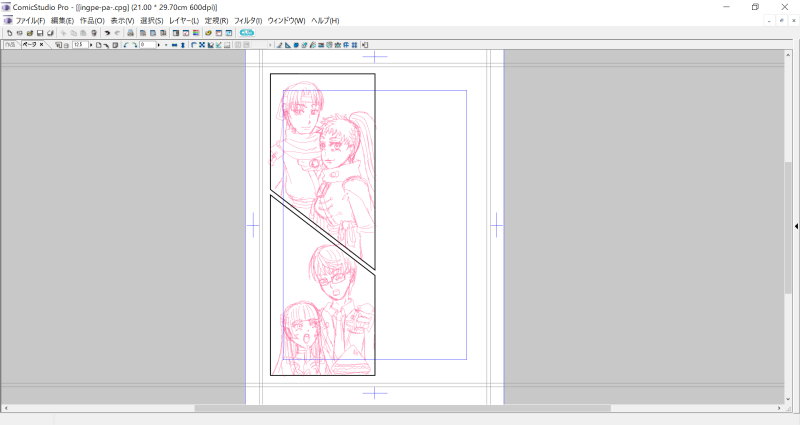800x425 pixels.
Task: Toggle the radial starburst lines snap icon
Action: tap(338, 45)
